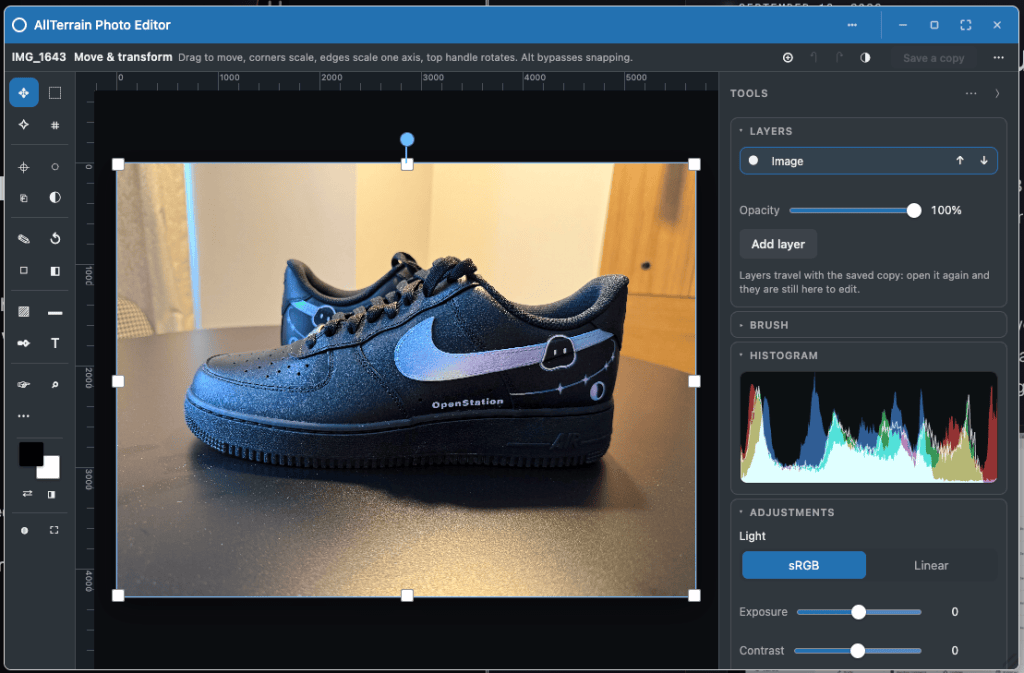Open more tools ellipsis in toolbox
Screen dimensions: 1024x673
24,416
